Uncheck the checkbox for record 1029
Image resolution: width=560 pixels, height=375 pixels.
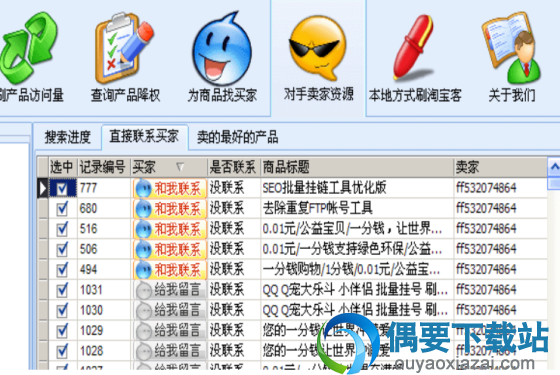(x=62, y=331)
